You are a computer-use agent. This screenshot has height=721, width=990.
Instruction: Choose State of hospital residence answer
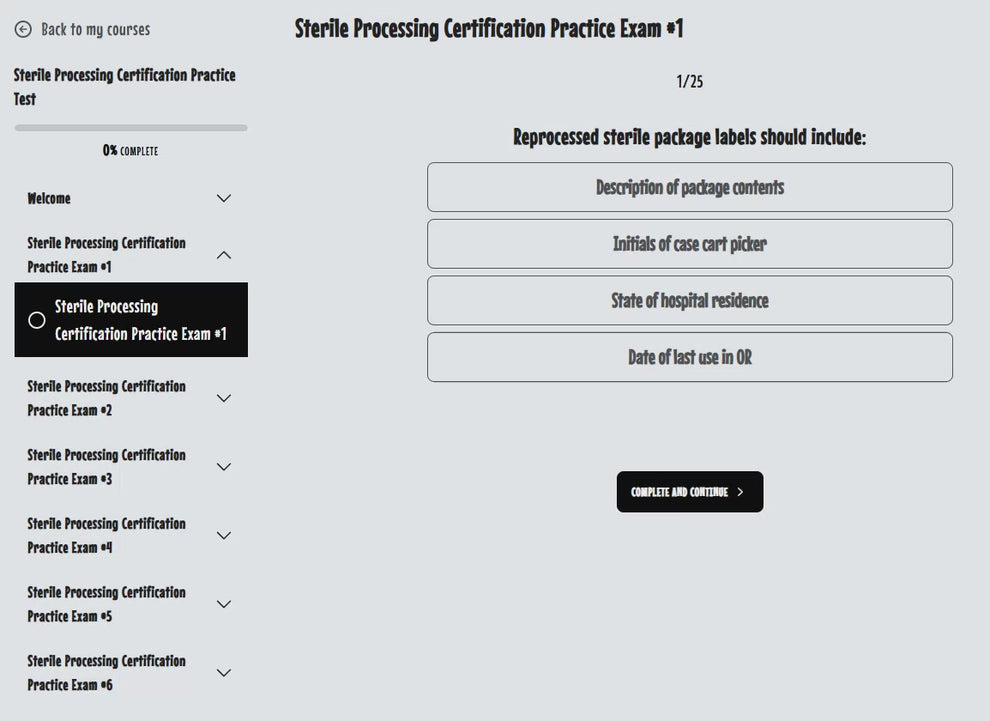689,301
